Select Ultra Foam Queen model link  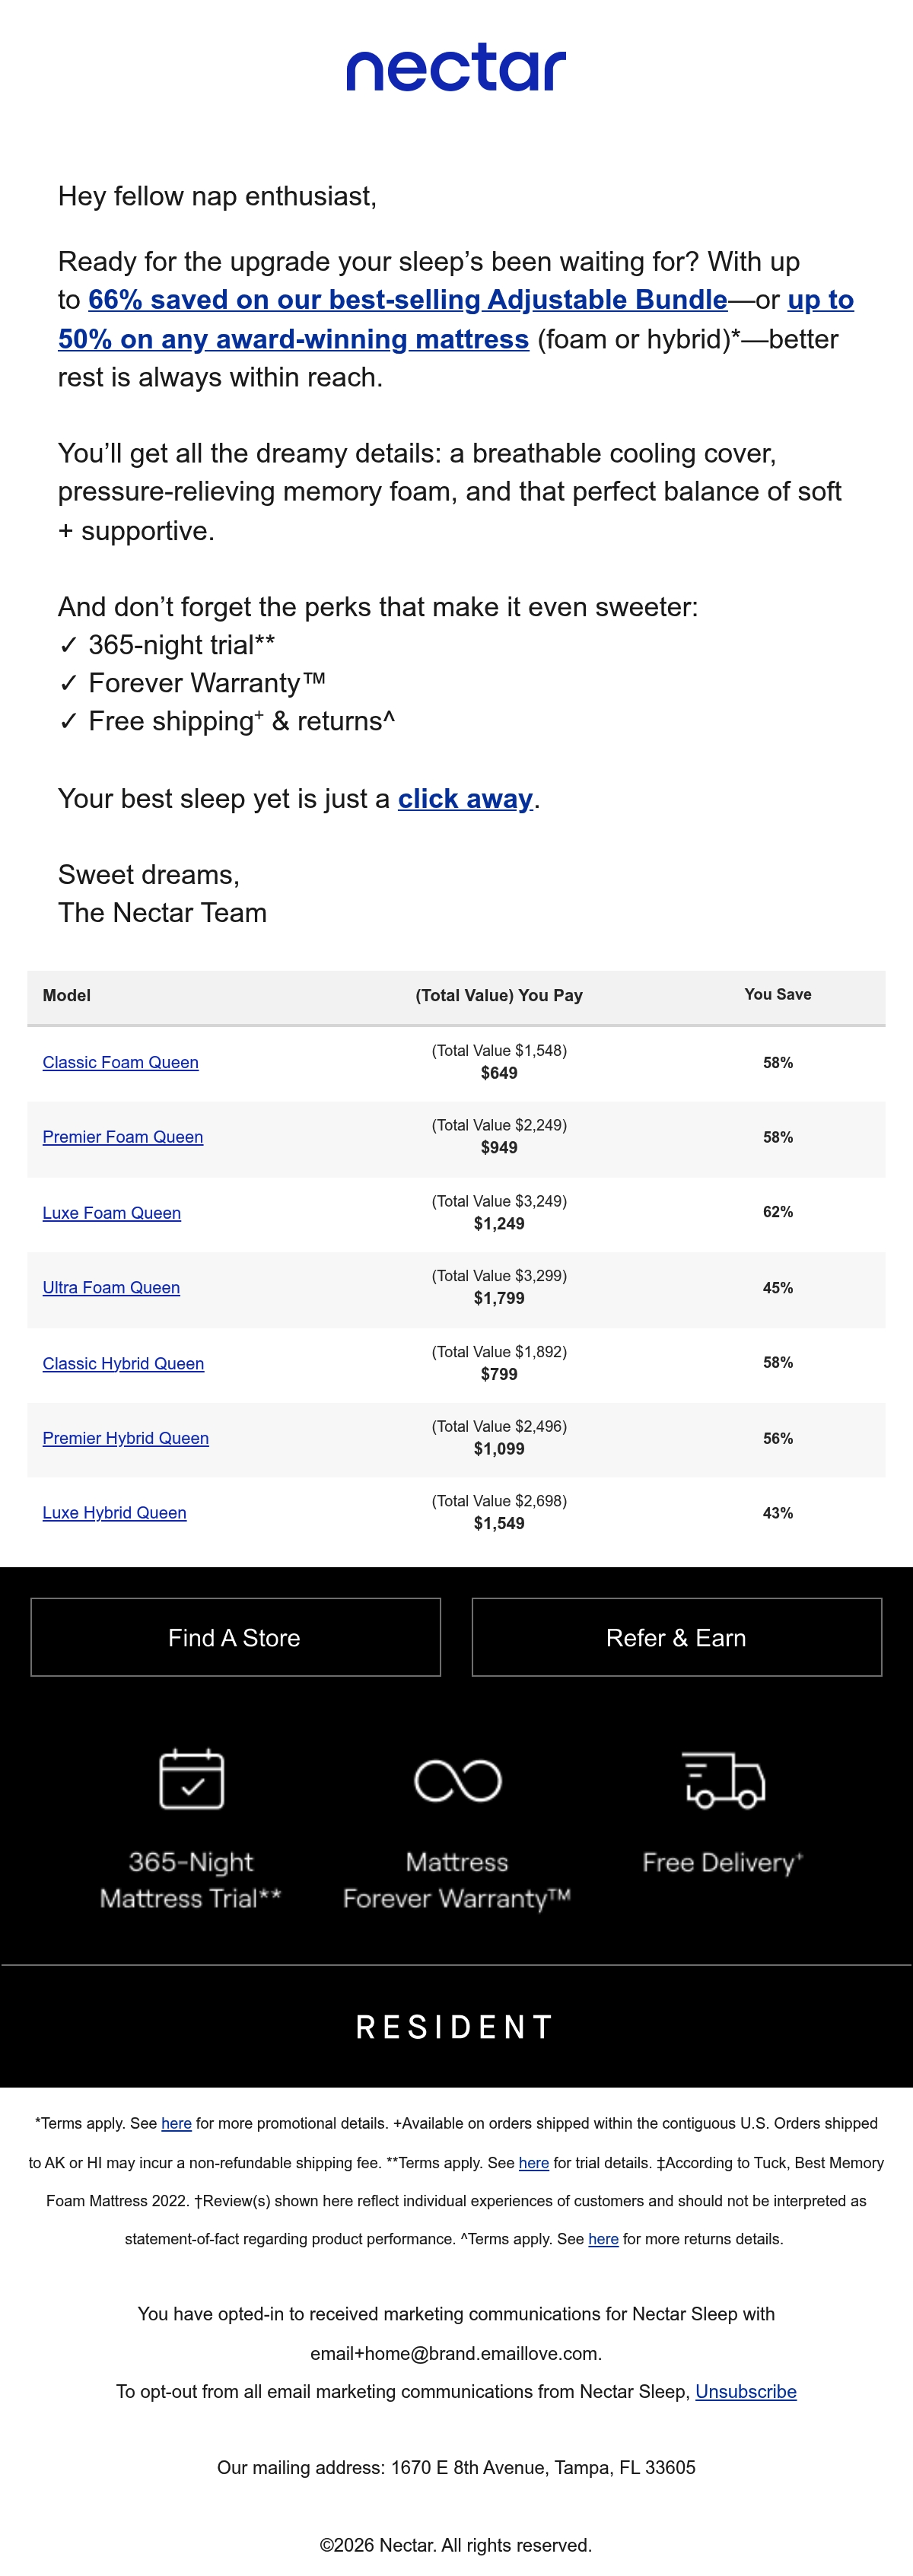tap(111, 1288)
